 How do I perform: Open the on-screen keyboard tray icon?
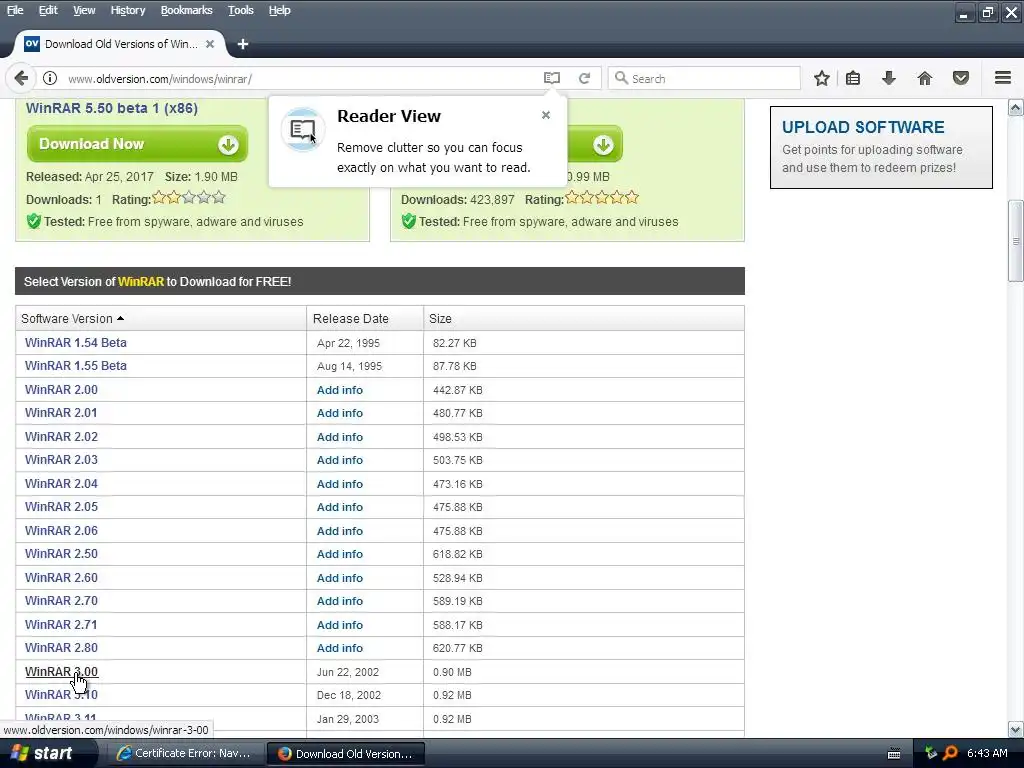(894, 754)
